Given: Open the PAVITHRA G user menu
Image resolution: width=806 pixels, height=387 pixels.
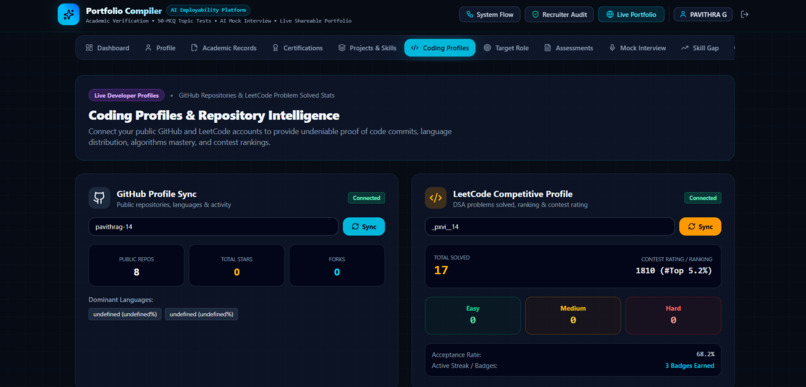Looking at the screenshot, I should (x=703, y=14).
